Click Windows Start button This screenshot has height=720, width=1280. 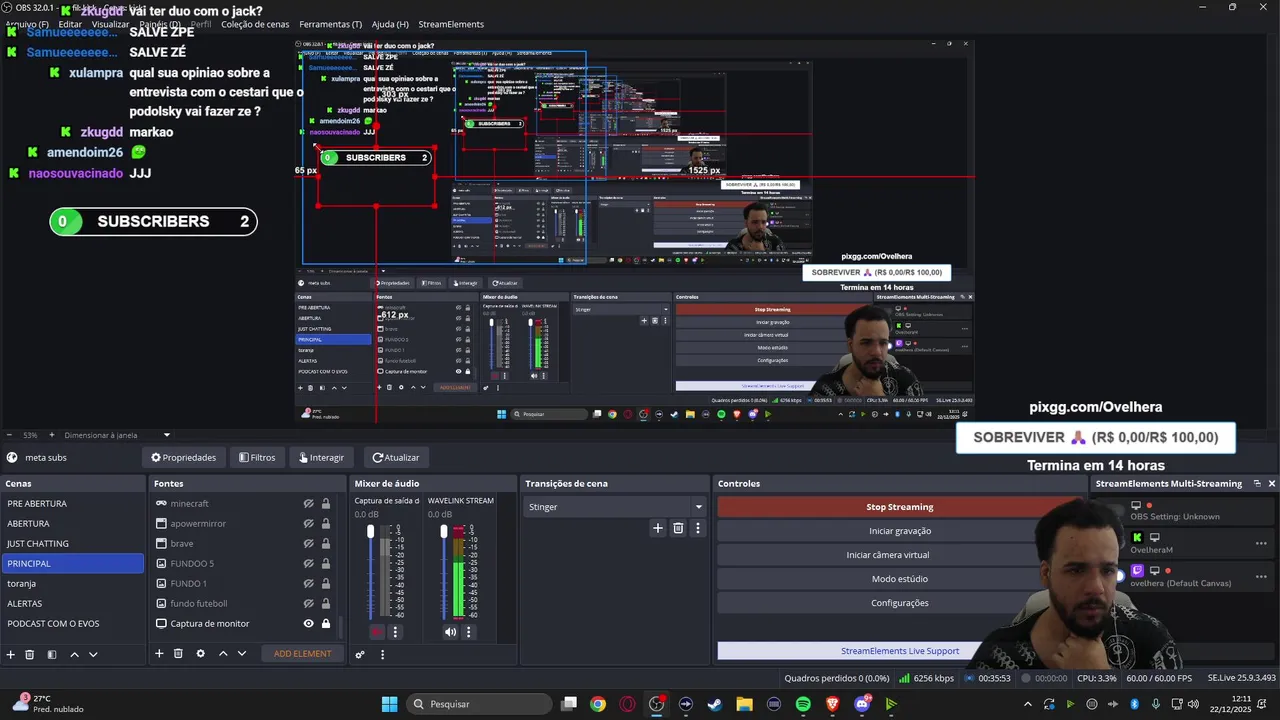pos(389,704)
